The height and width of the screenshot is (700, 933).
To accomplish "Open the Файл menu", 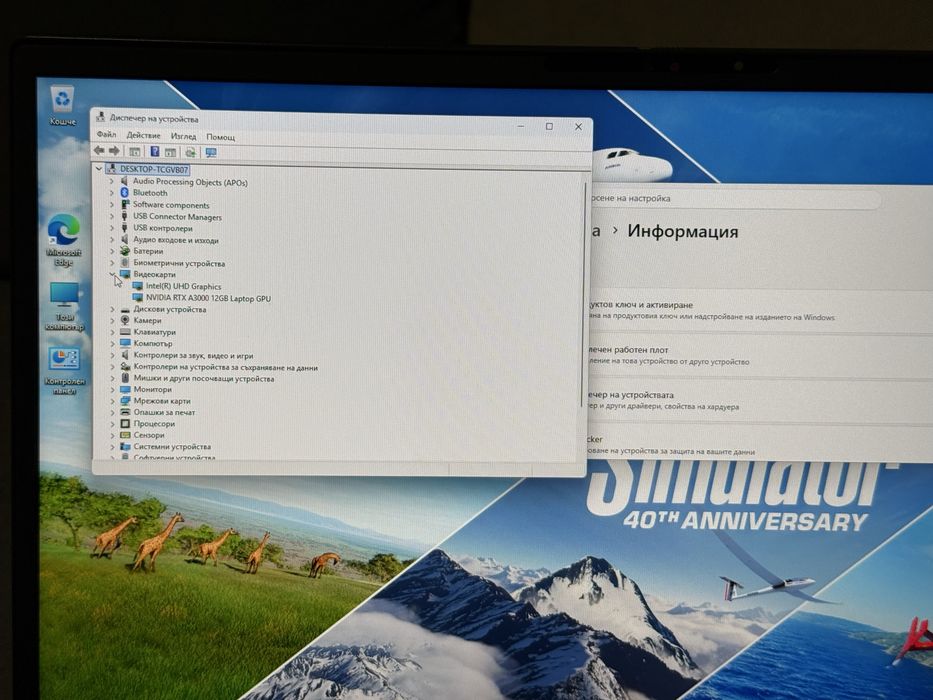I will (x=107, y=135).
